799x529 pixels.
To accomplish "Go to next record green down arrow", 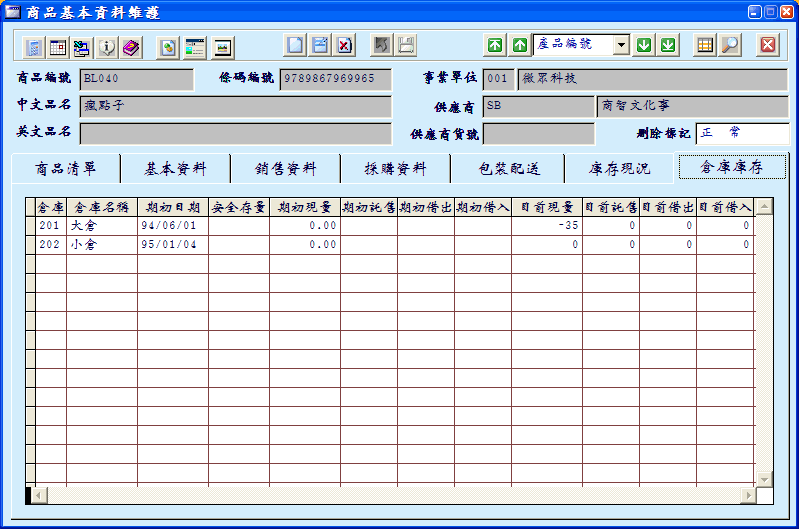I will tap(644, 45).
